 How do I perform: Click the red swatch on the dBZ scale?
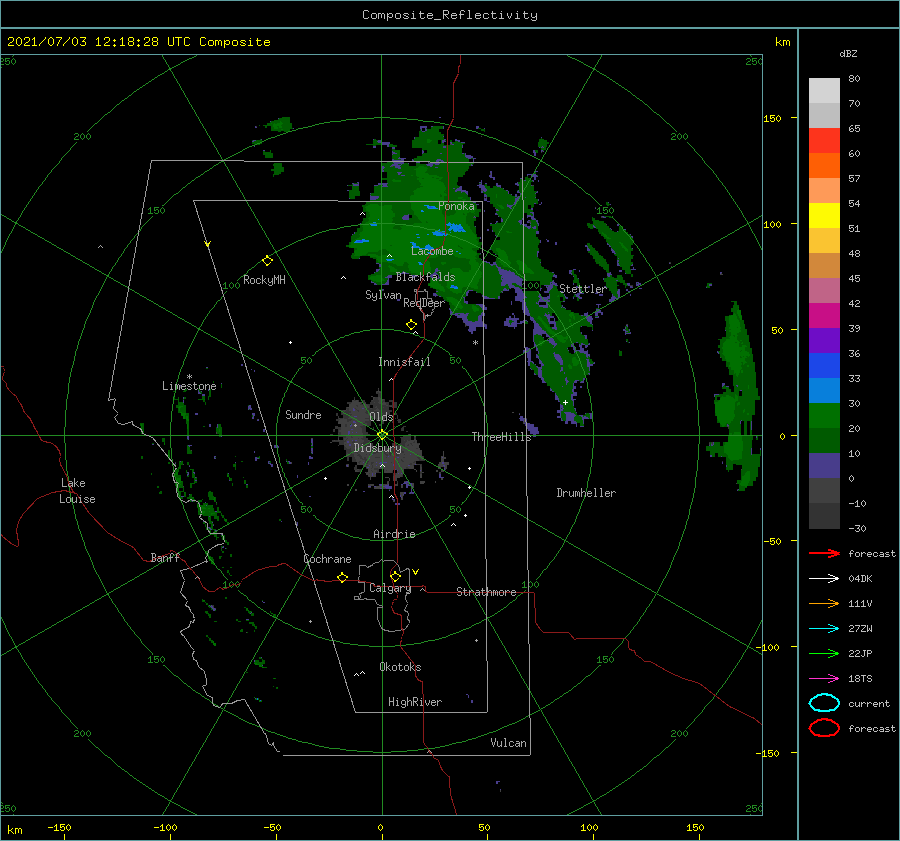pyautogui.click(x=824, y=141)
